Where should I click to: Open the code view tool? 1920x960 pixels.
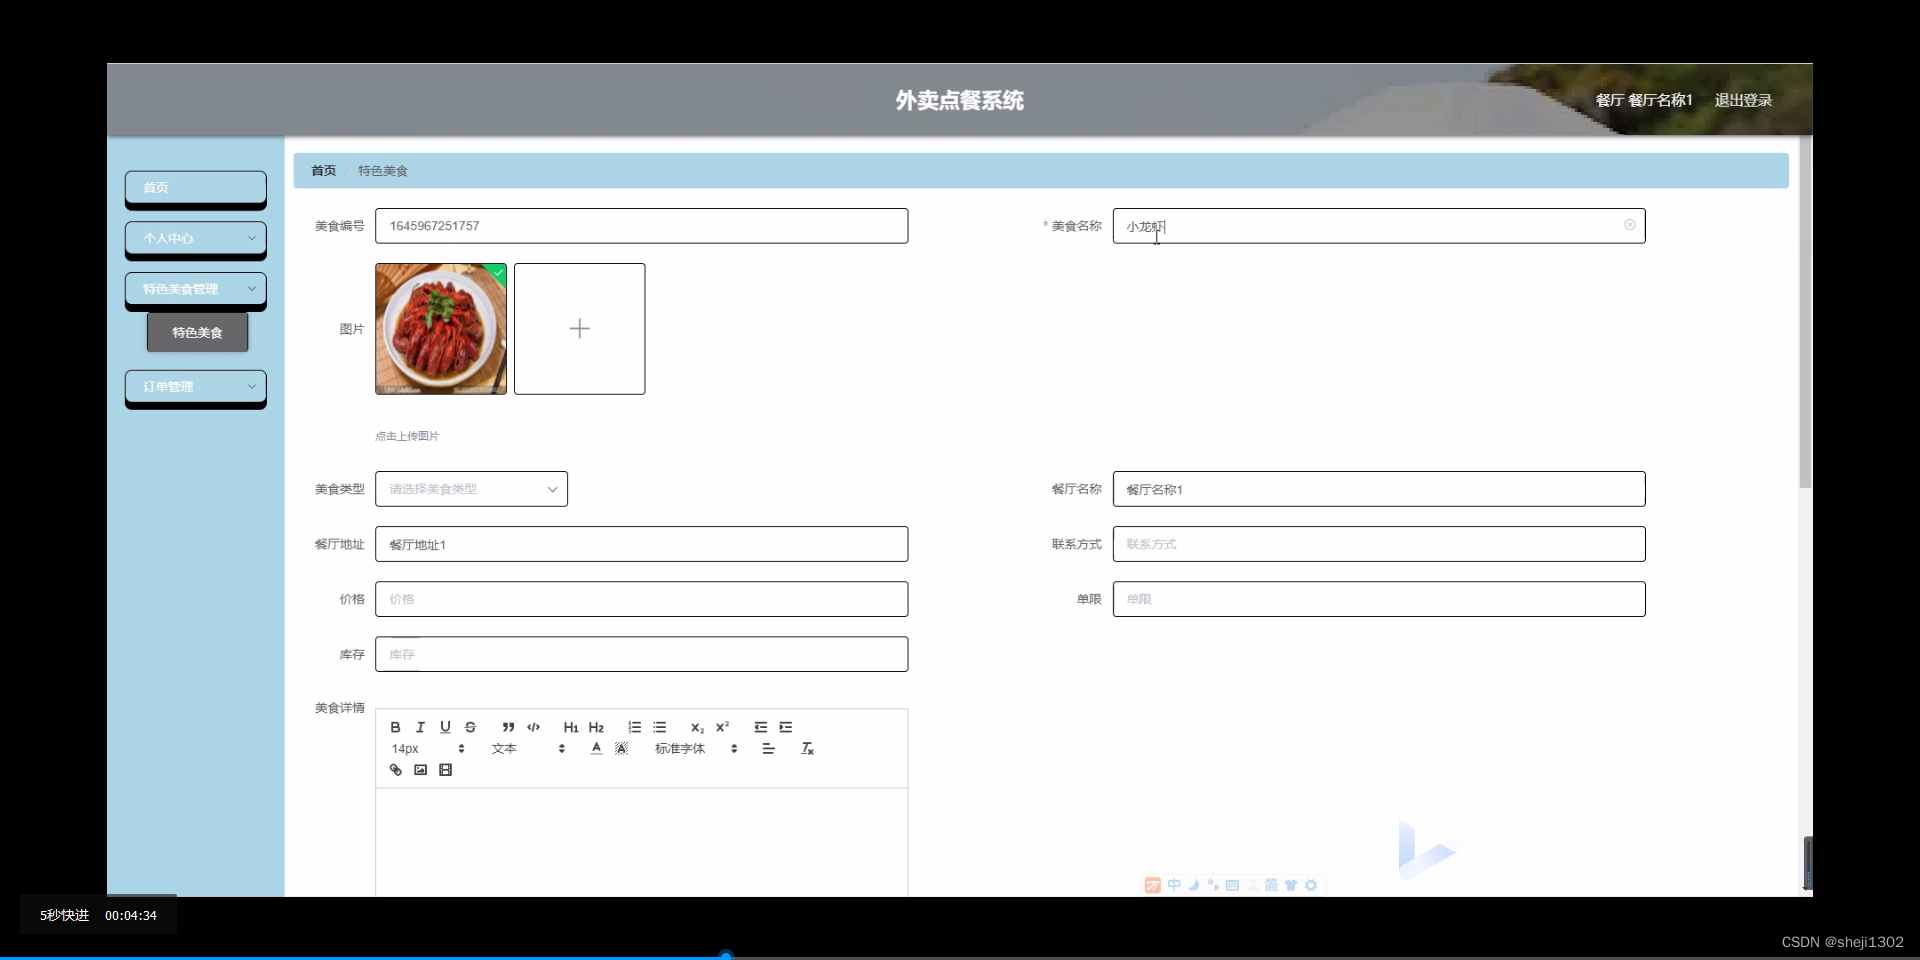click(533, 727)
